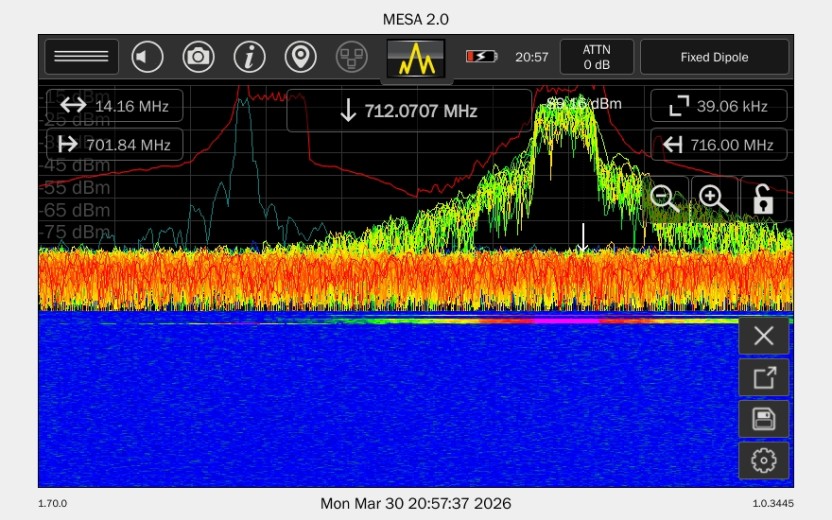Click the 712.0707 MHz center frequency box

[409, 111]
